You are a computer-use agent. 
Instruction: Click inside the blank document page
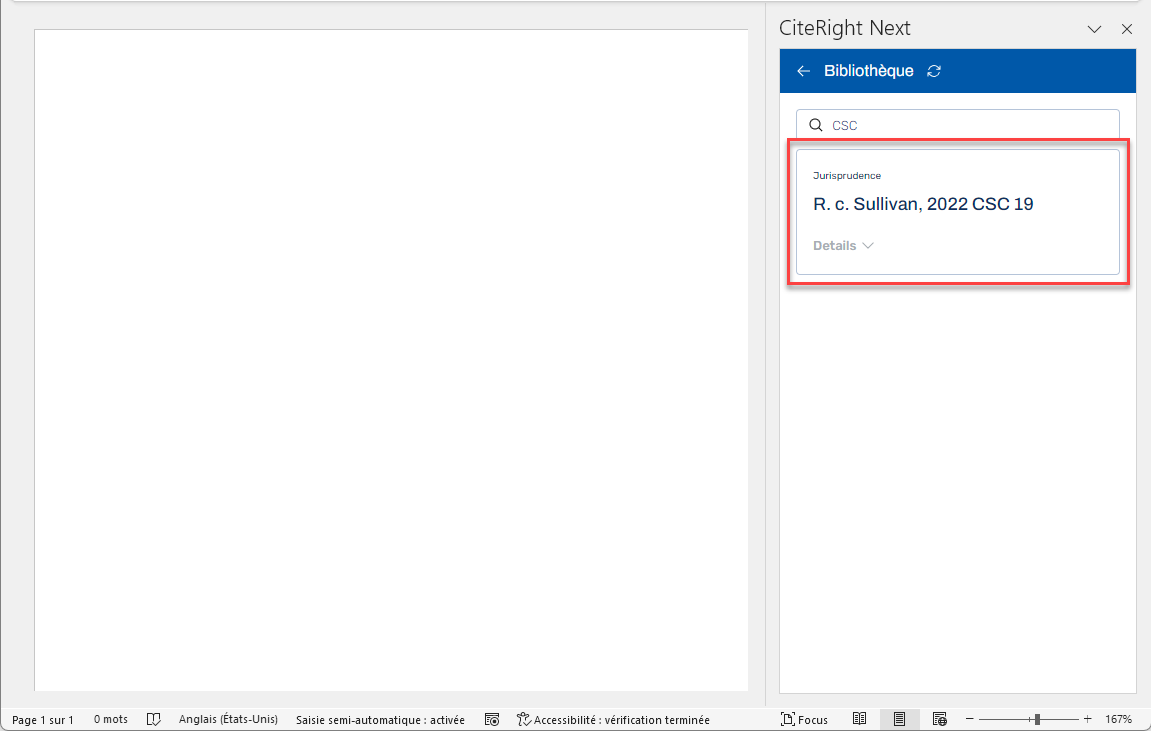[x=391, y=360]
